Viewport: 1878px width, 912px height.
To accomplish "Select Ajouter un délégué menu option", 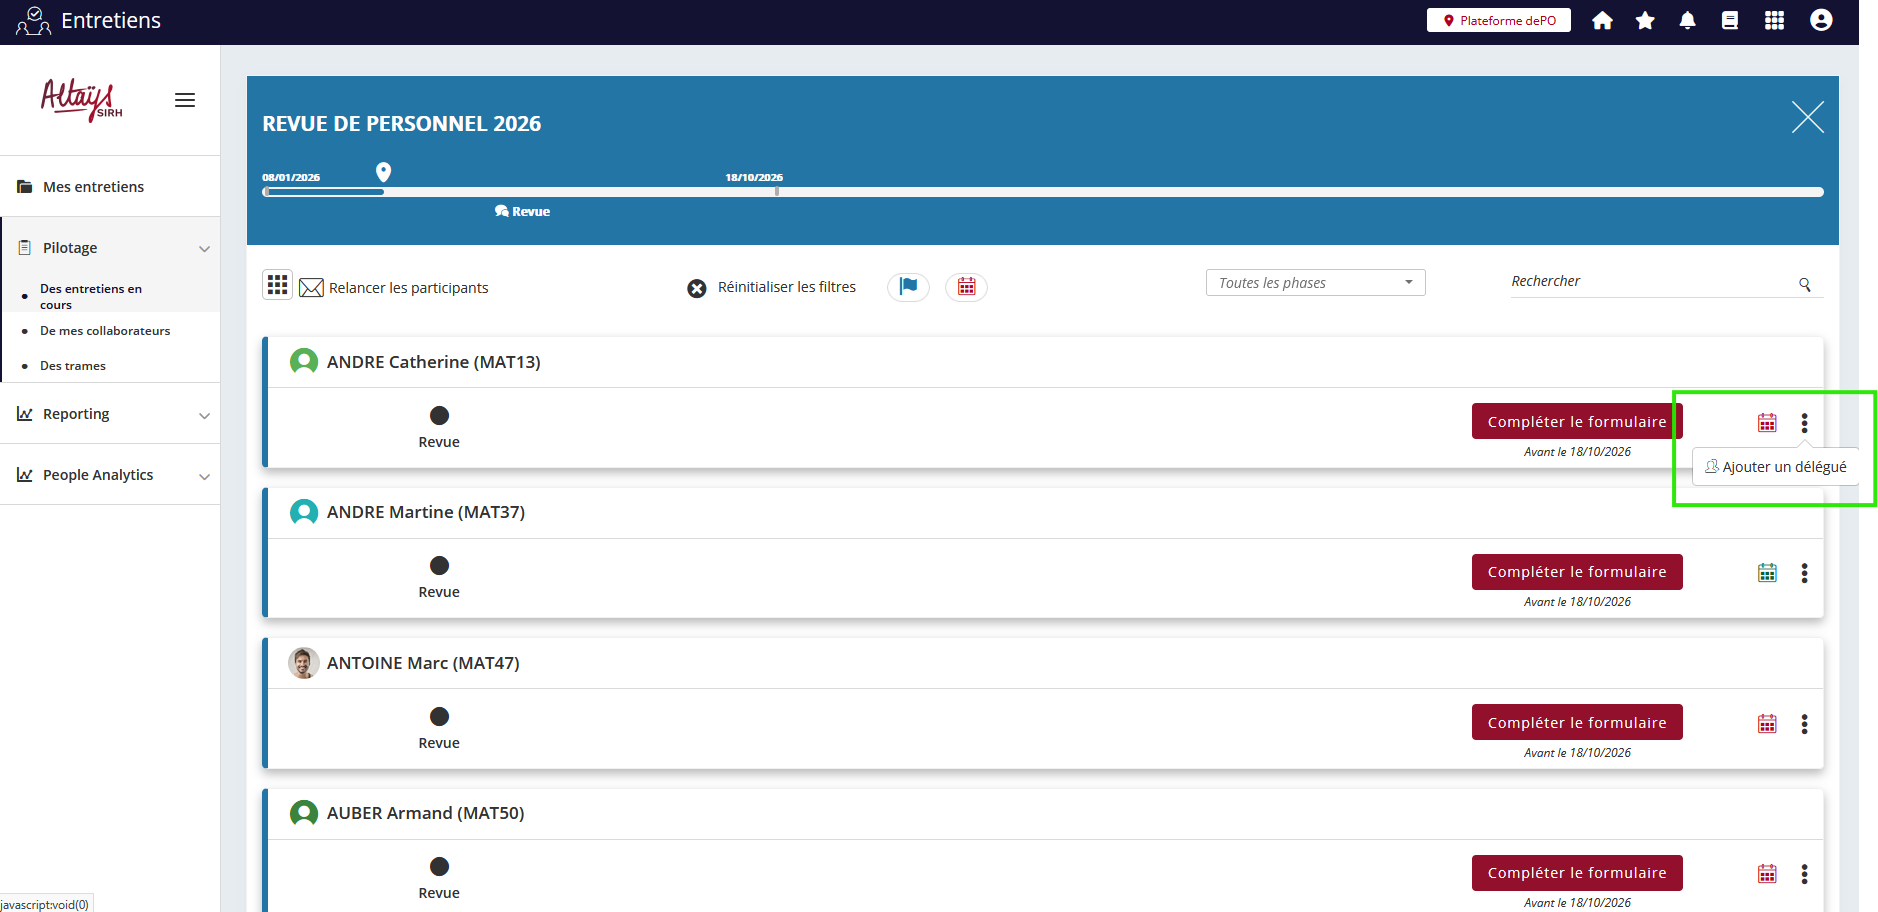I will [1776, 467].
